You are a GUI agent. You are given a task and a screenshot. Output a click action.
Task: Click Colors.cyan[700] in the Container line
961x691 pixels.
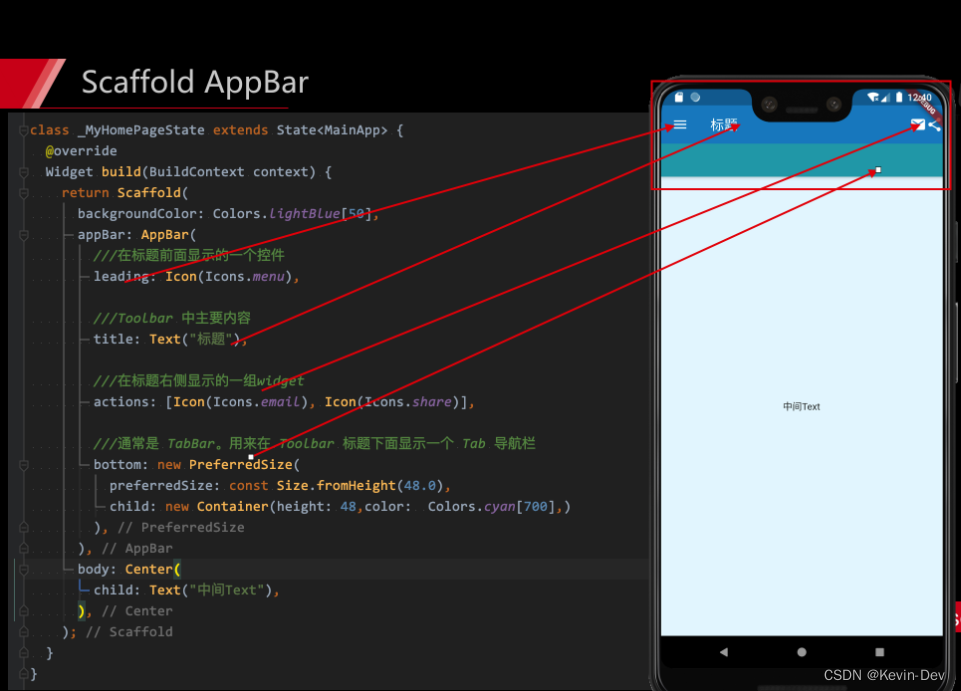[491, 506]
